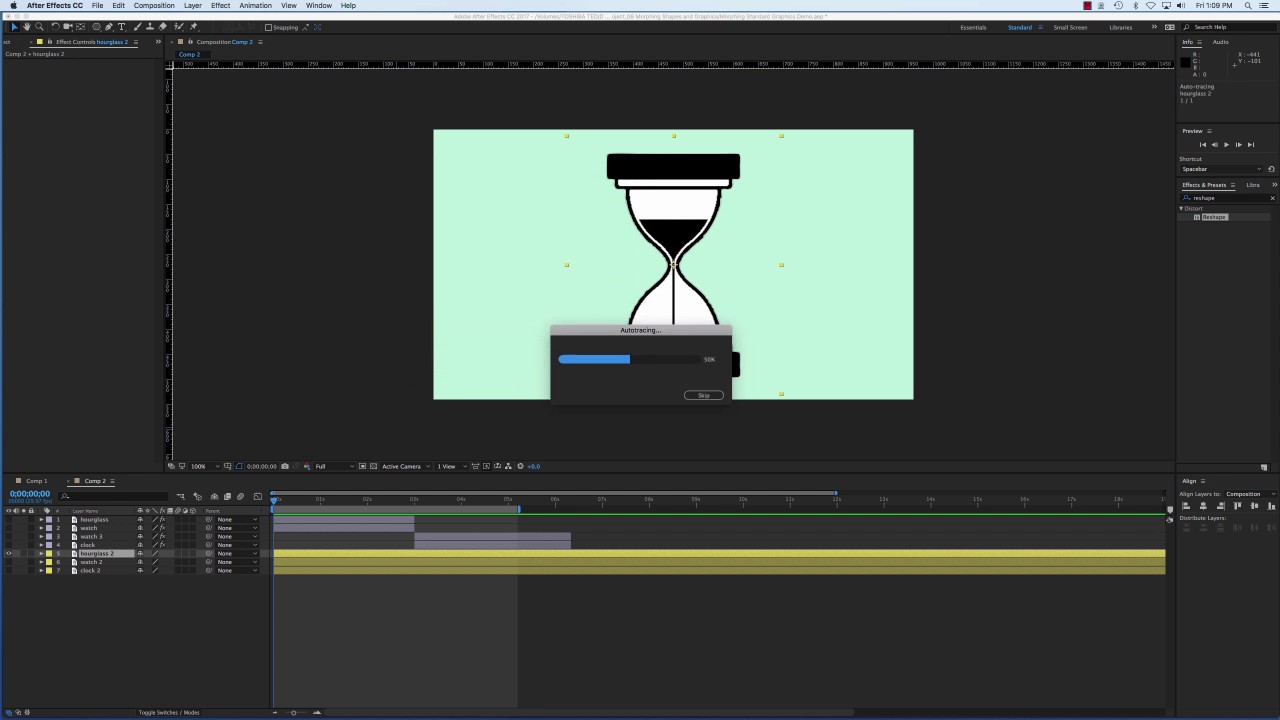The image size is (1280, 720).
Task: Show the hourglass layer via eye column
Action: pos(9,519)
